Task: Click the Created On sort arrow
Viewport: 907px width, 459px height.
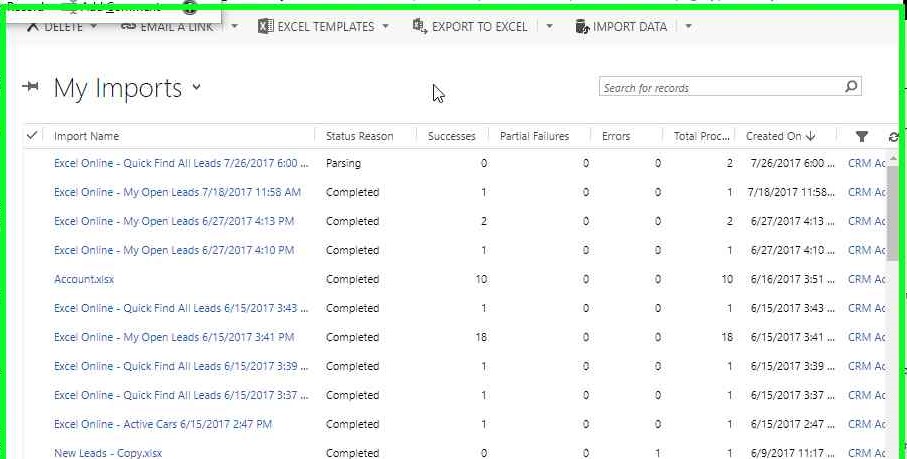Action: (x=811, y=136)
